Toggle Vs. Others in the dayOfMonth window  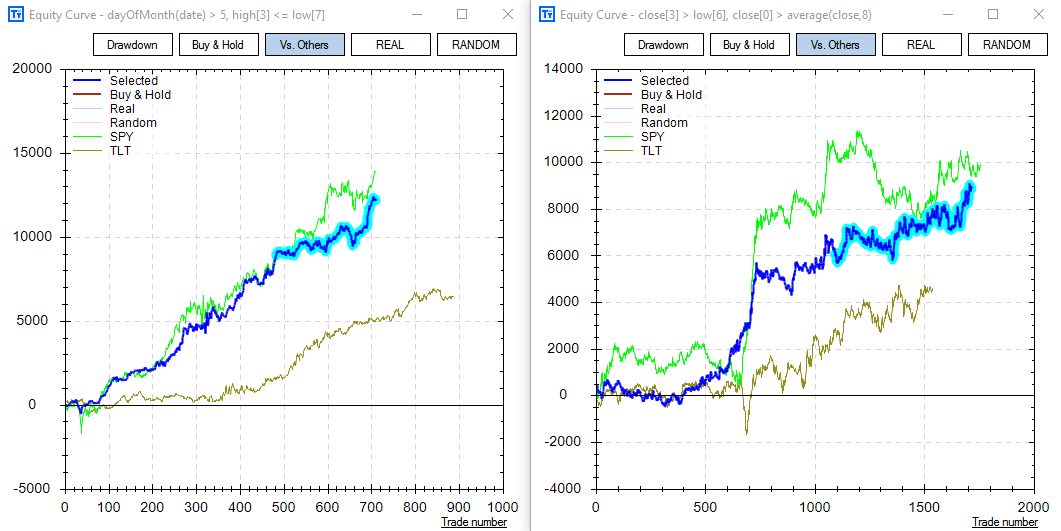(305, 45)
